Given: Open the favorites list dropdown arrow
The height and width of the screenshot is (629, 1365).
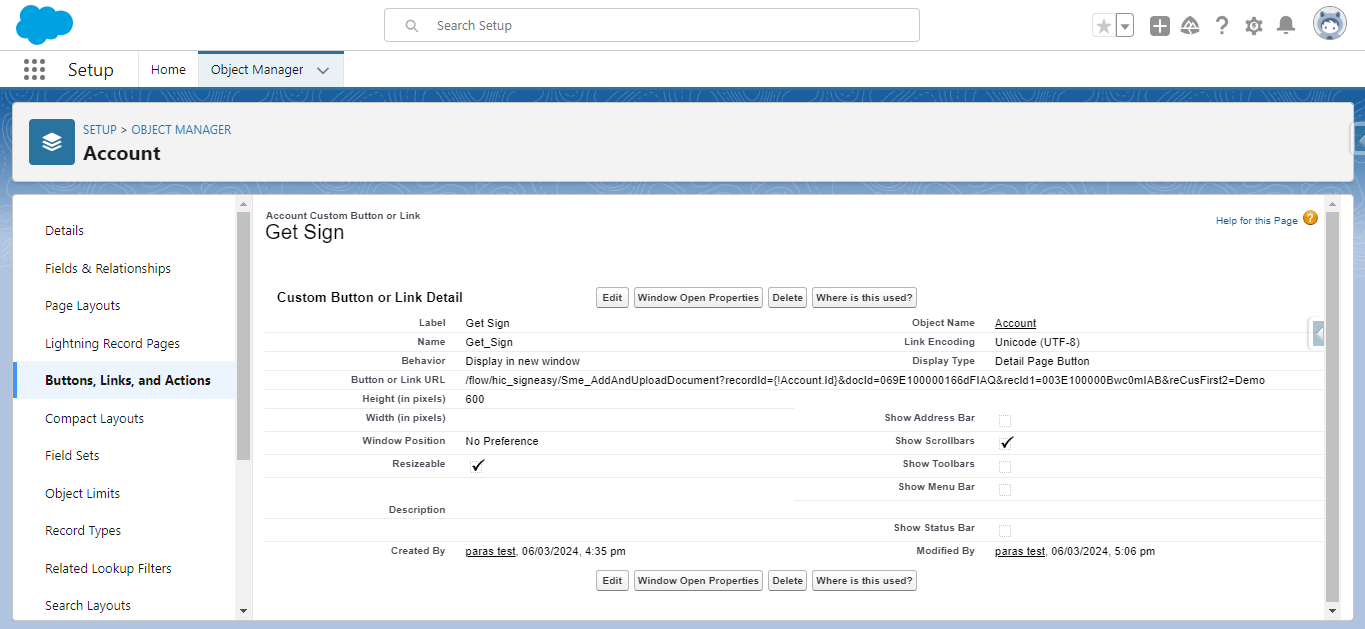Looking at the screenshot, I should [1125, 26].
